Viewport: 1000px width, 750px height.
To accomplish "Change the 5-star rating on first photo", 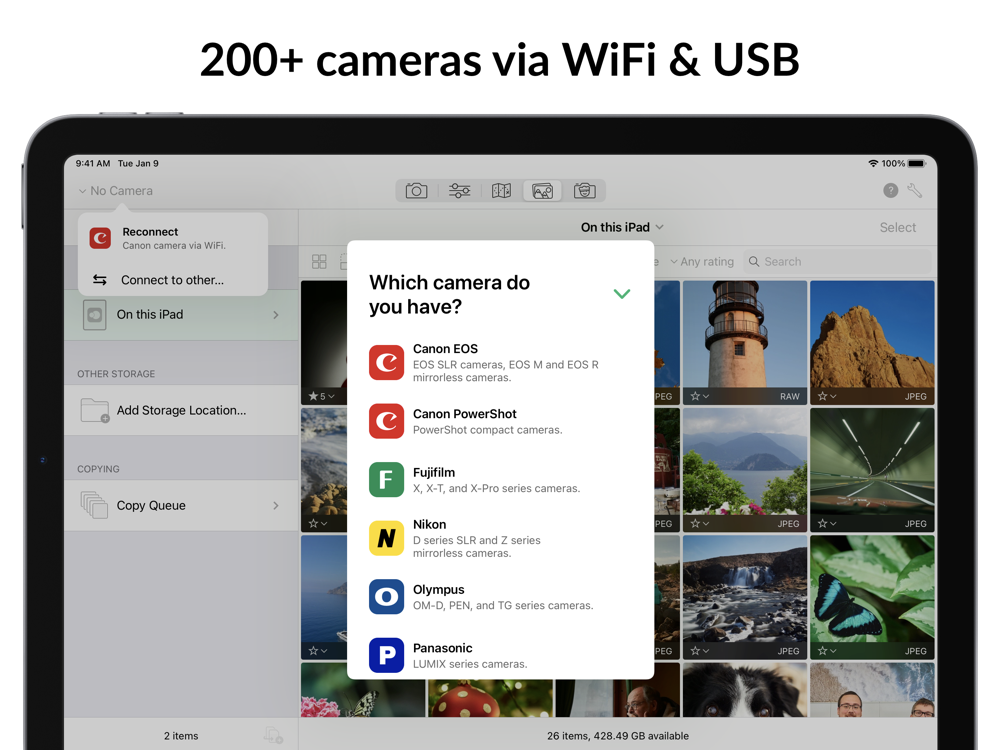I will click(x=321, y=396).
